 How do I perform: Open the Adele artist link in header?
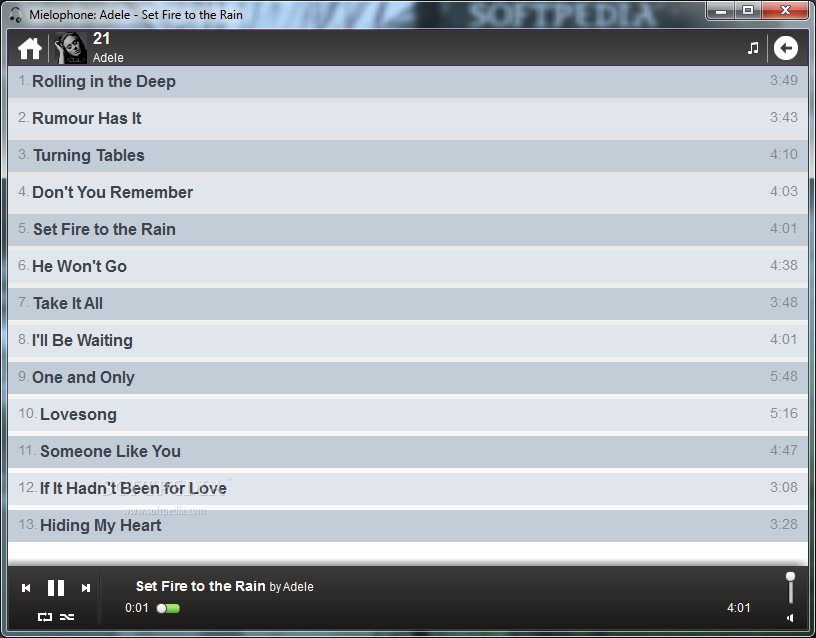108,58
